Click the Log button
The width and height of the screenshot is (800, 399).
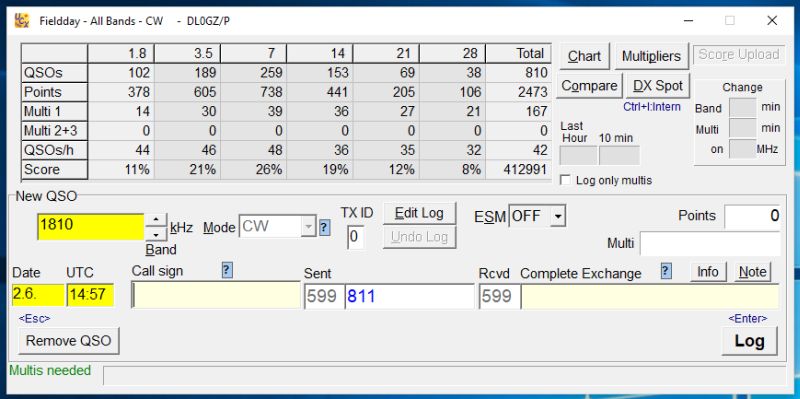pyautogui.click(x=749, y=341)
